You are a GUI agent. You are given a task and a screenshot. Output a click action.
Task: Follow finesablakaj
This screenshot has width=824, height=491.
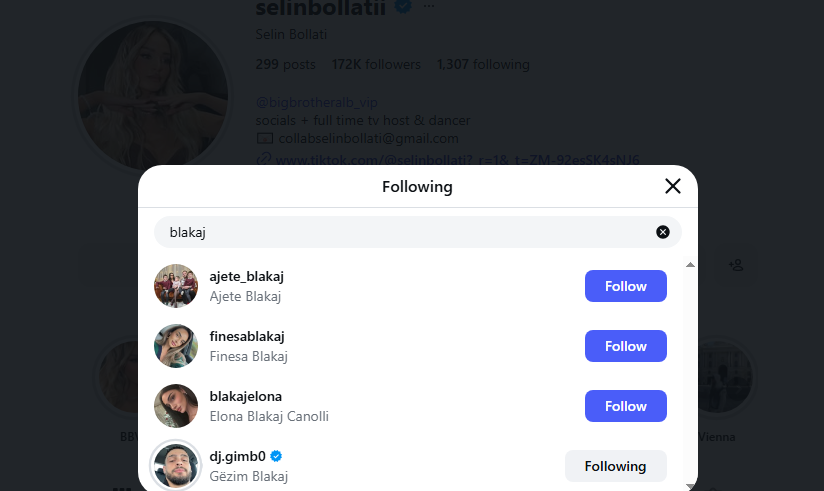click(625, 346)
